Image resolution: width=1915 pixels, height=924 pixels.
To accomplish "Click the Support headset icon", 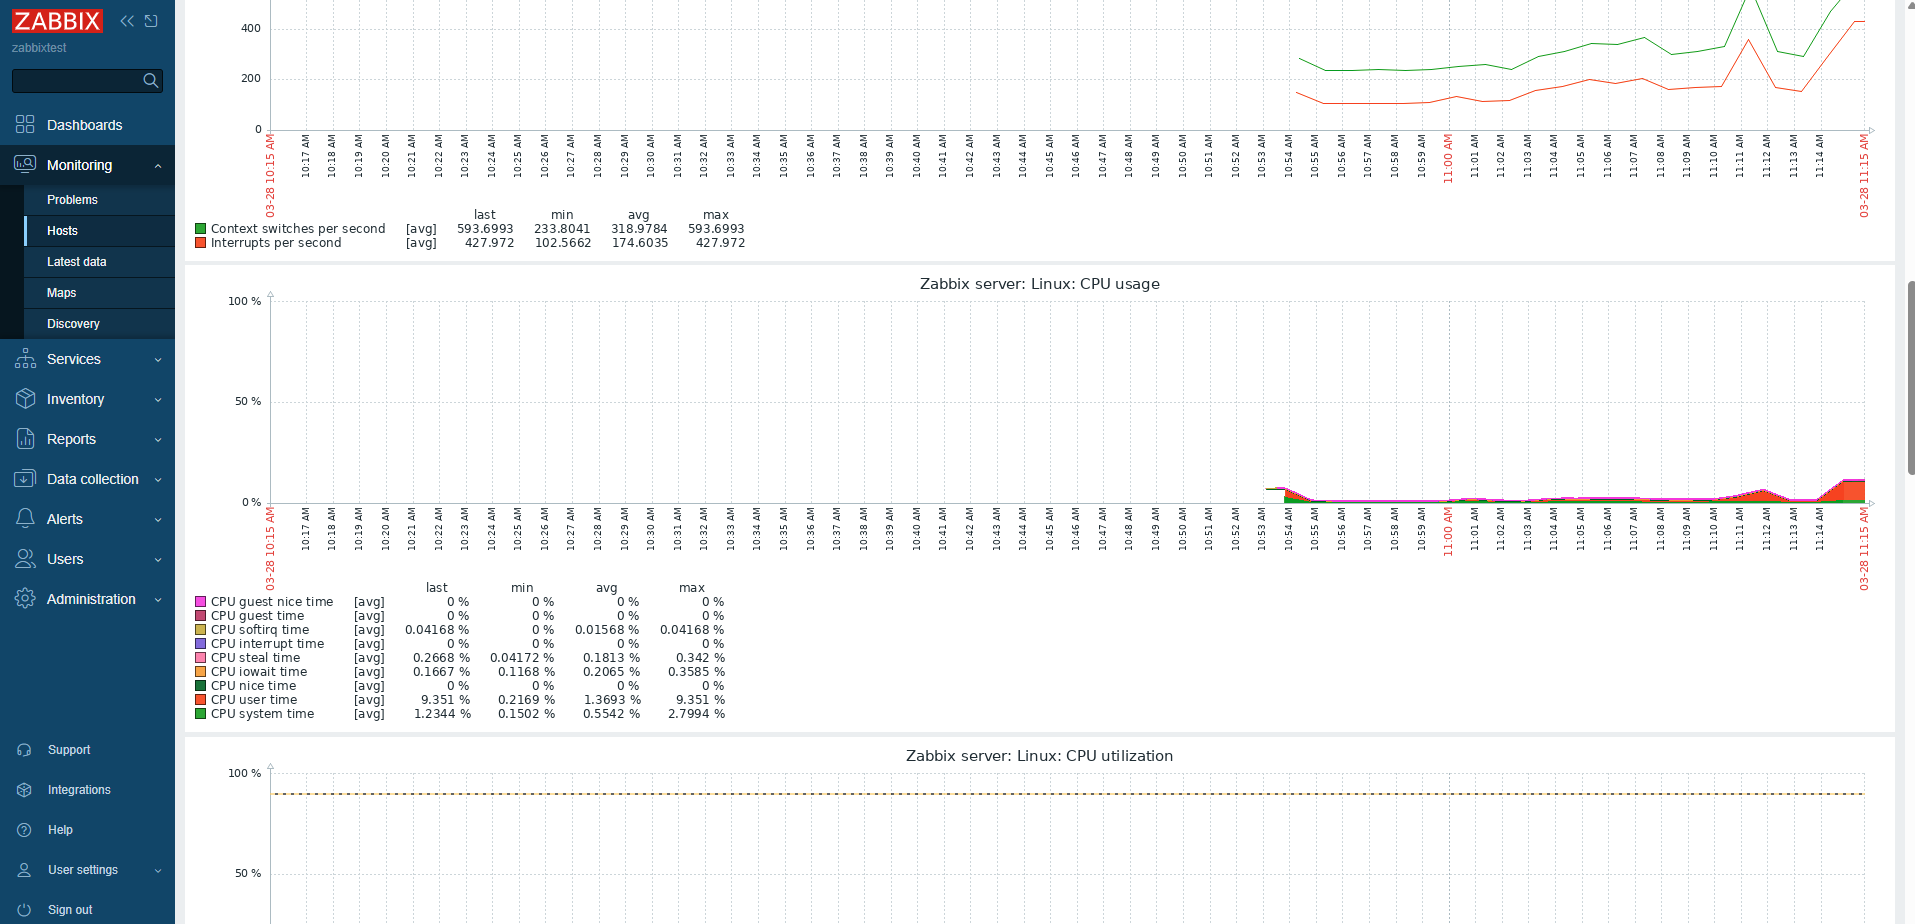I will click(24, 750).
